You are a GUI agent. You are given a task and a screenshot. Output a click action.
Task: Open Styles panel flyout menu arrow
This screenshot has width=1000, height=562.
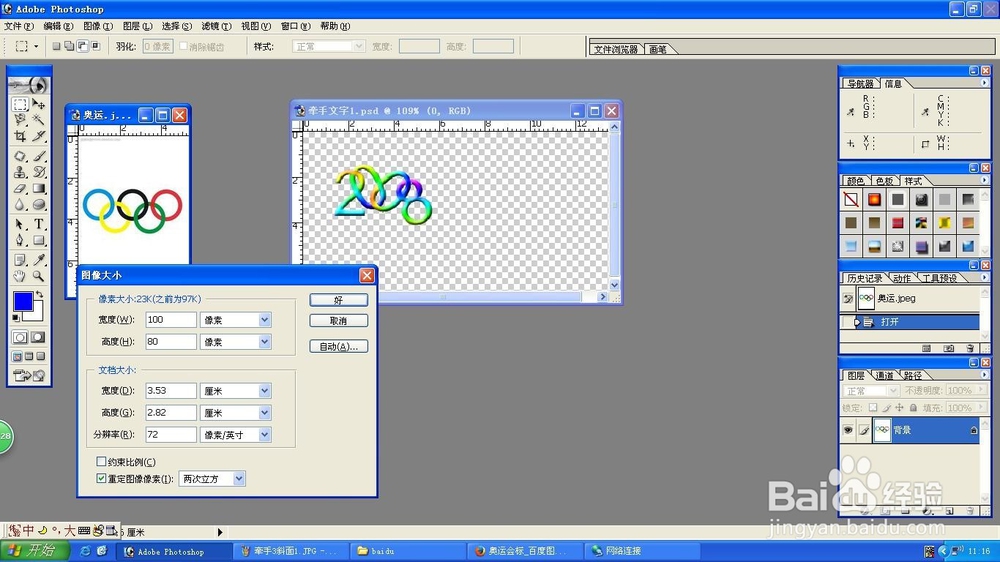[x=984, y=181]
